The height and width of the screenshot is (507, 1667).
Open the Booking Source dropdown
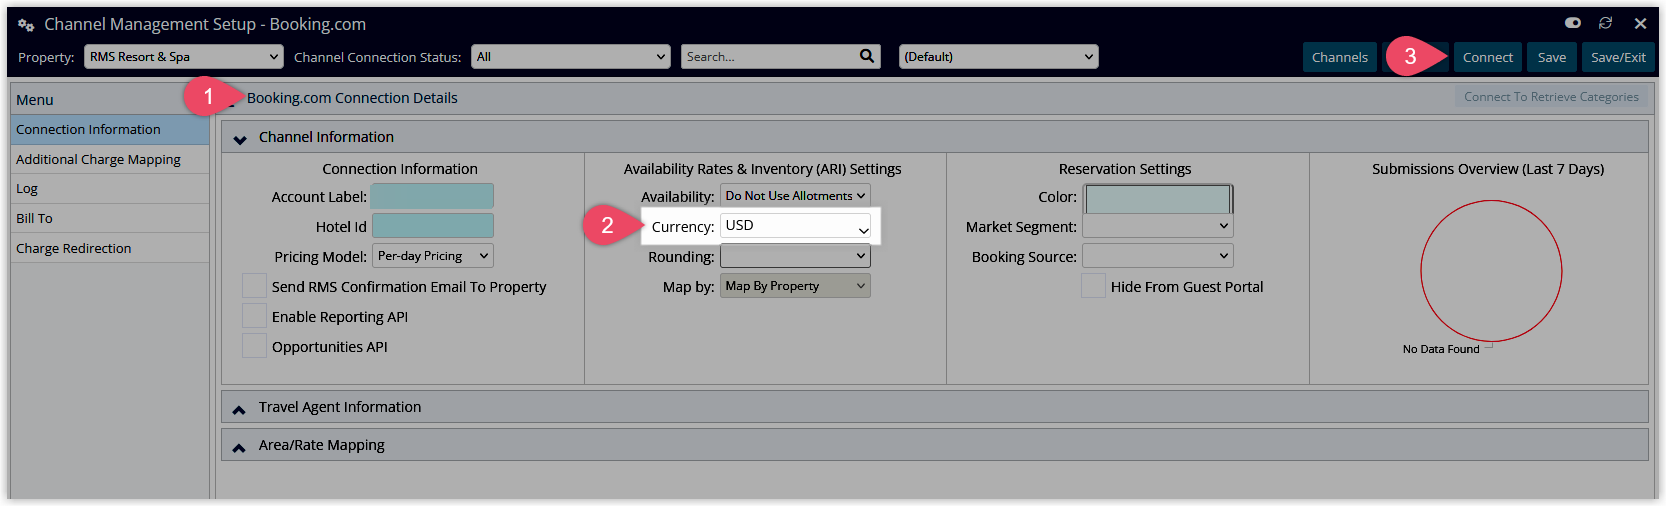1158,256
